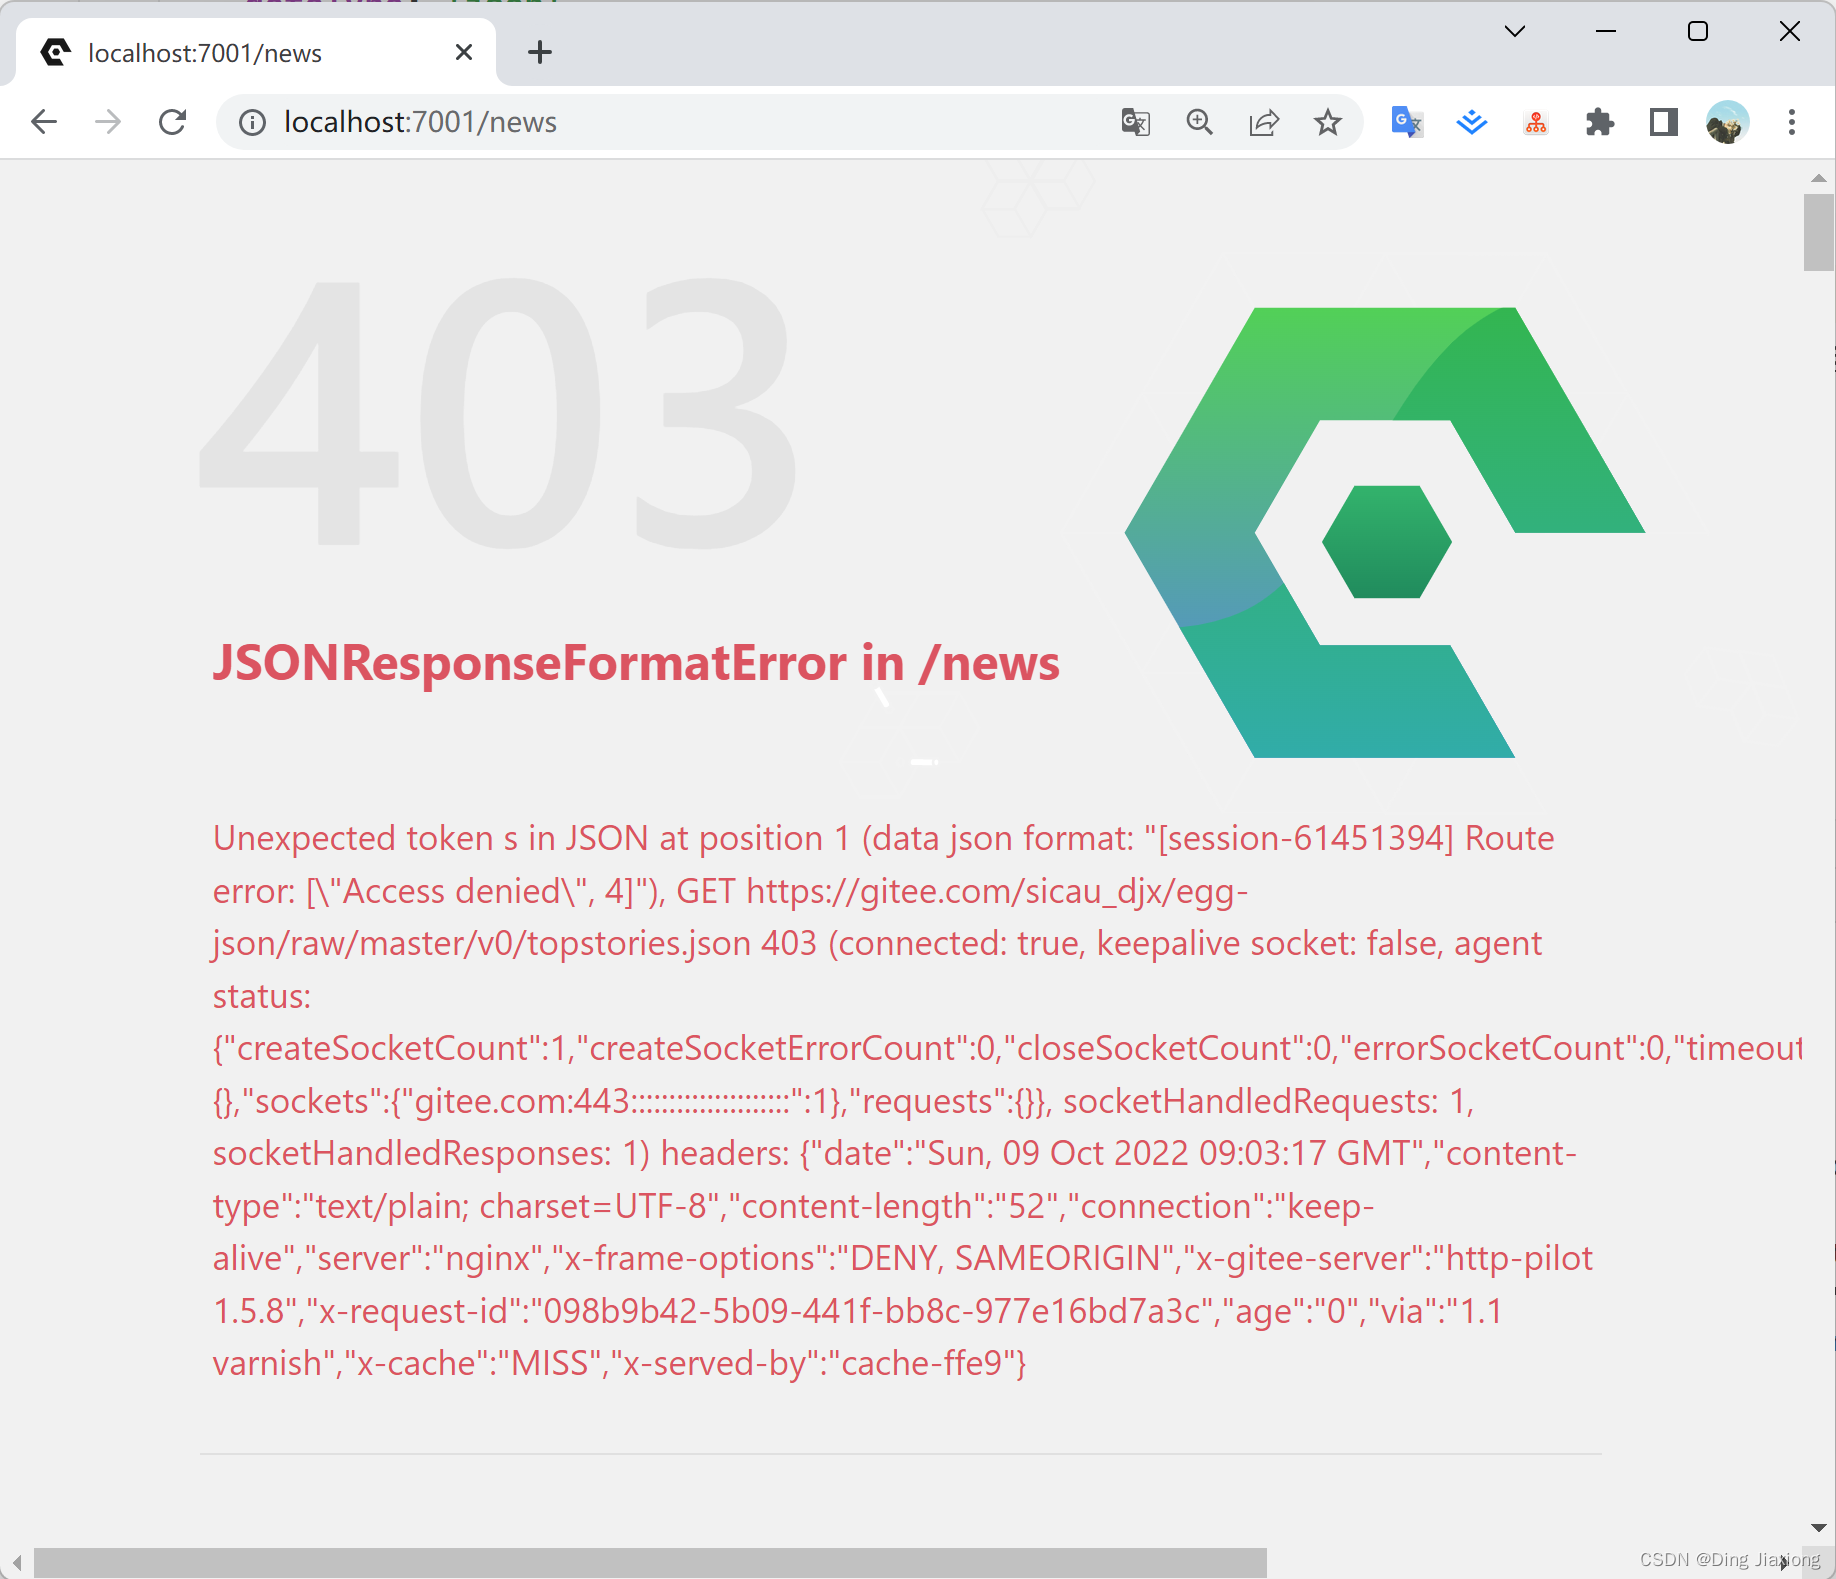Go back to the previous page
This screenshot has height=1579, width=1836.
[x=44, y=122]
